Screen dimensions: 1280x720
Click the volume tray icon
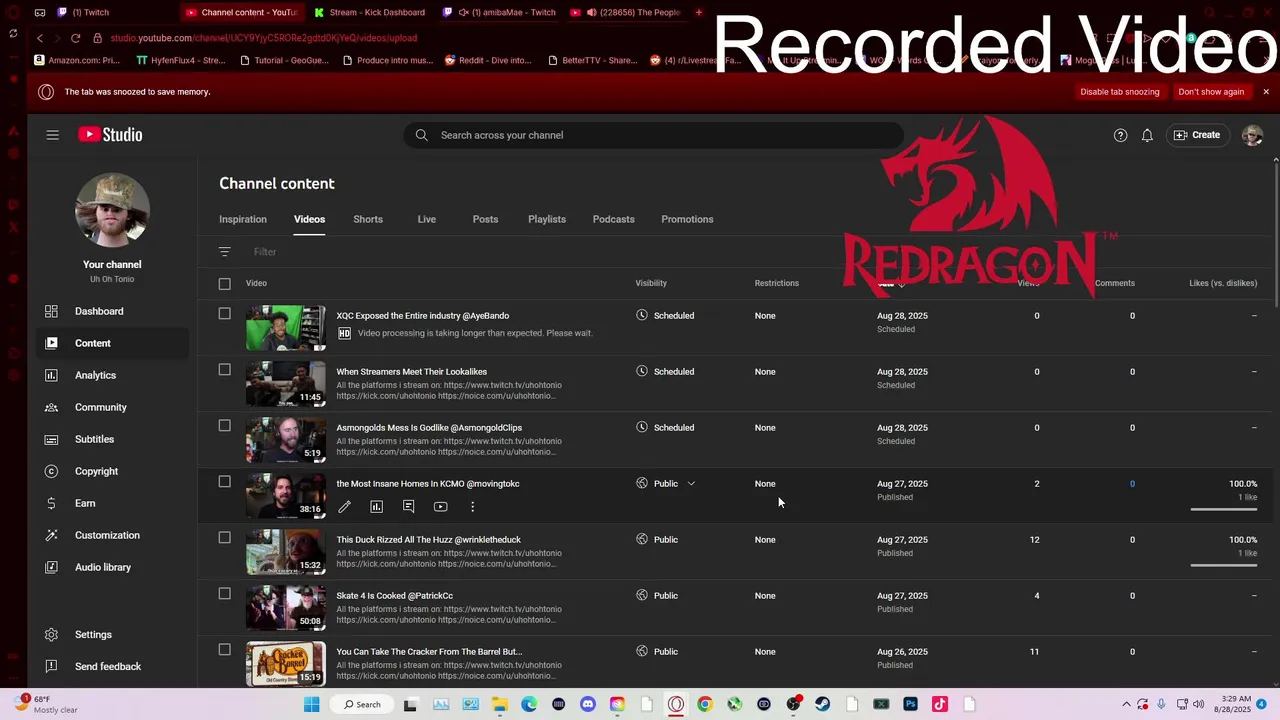pos(1200,704)
